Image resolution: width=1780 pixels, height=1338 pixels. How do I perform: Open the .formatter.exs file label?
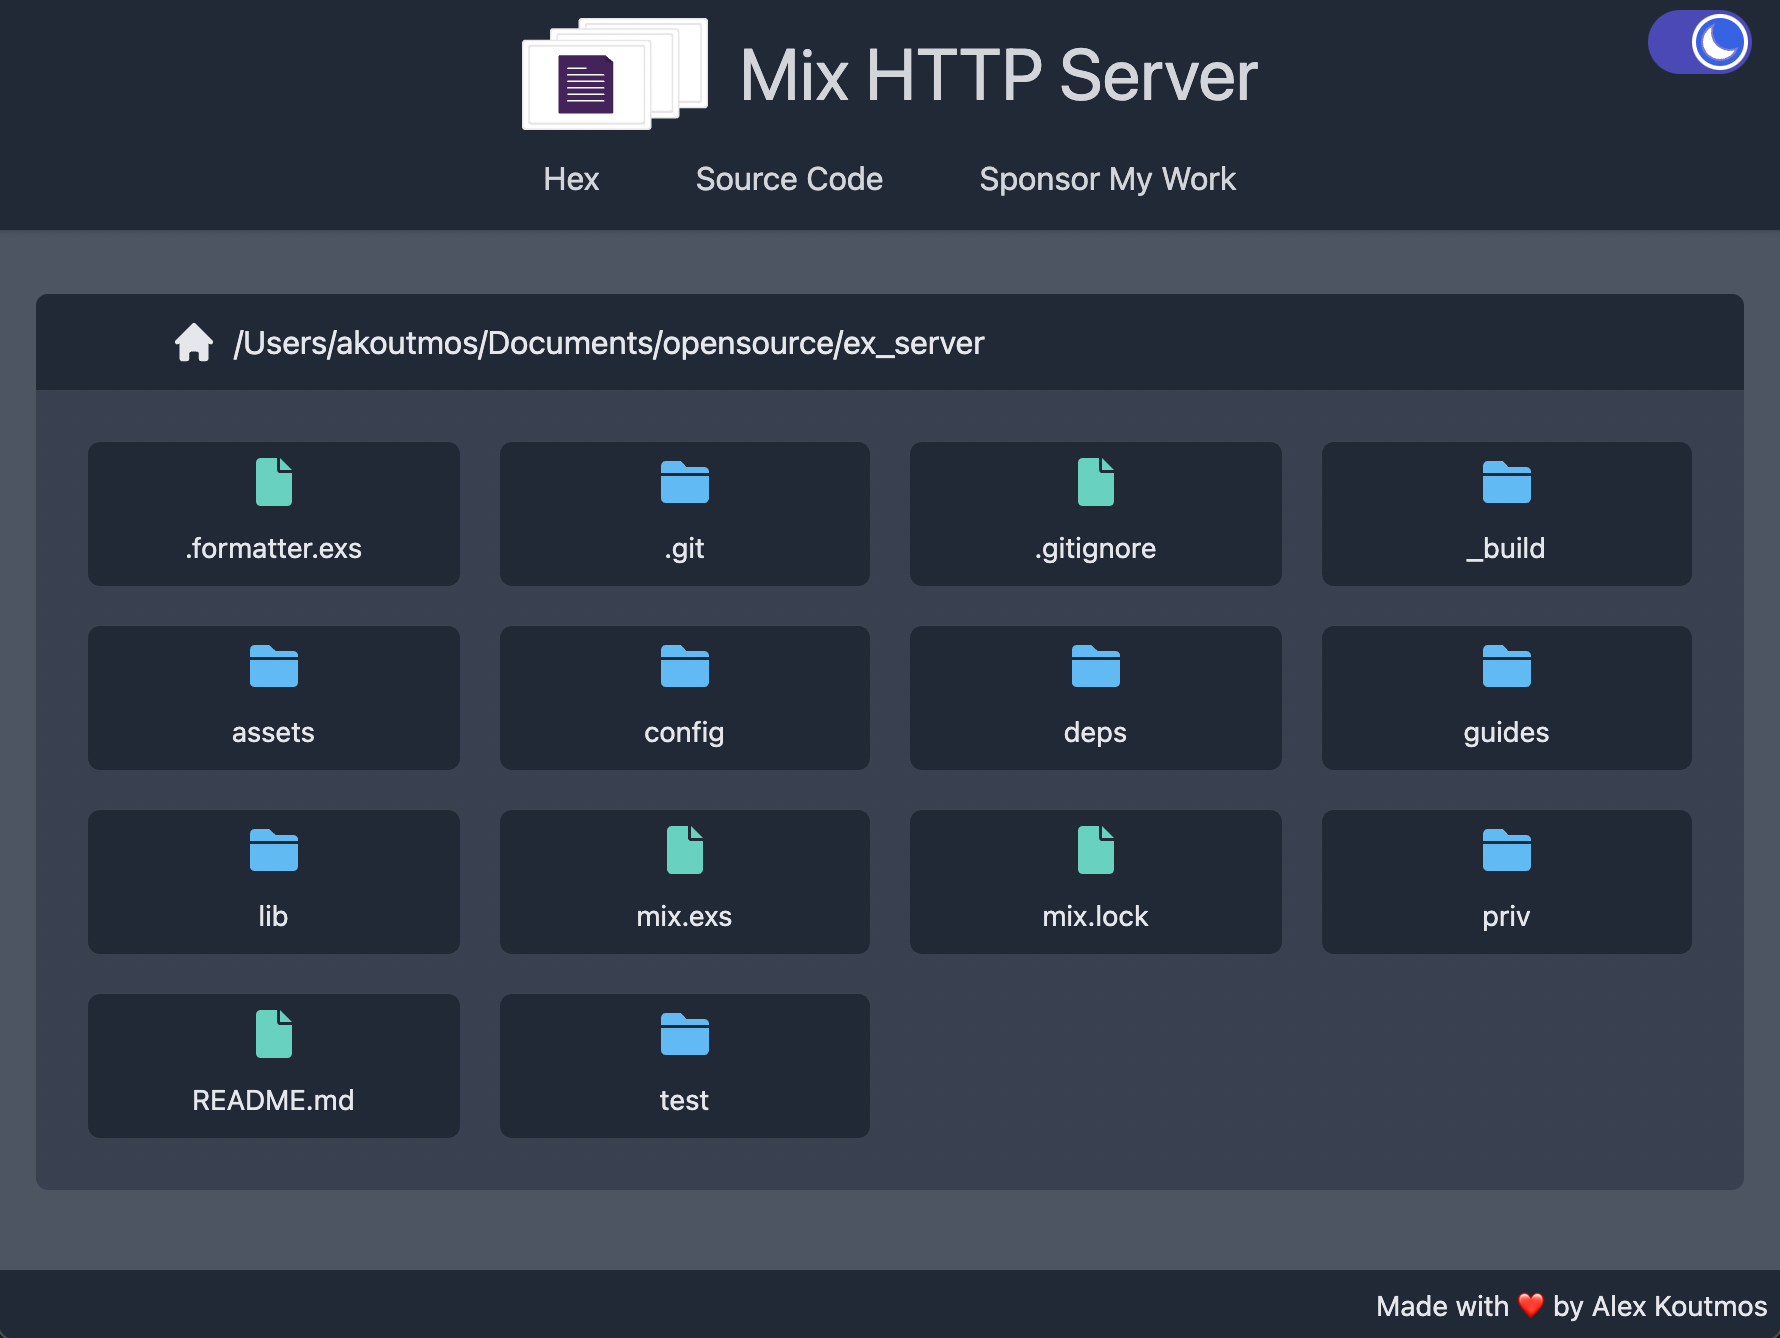[274, 548]
